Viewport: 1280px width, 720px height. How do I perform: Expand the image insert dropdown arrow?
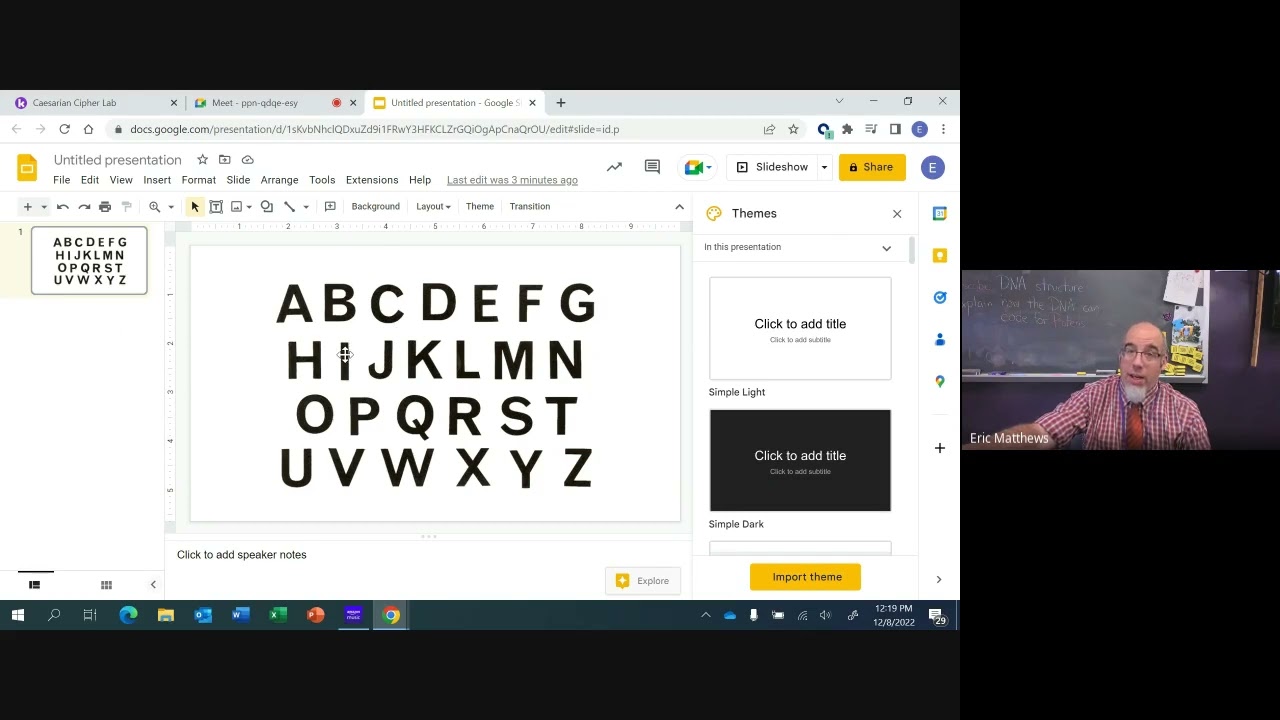point(249,207)
